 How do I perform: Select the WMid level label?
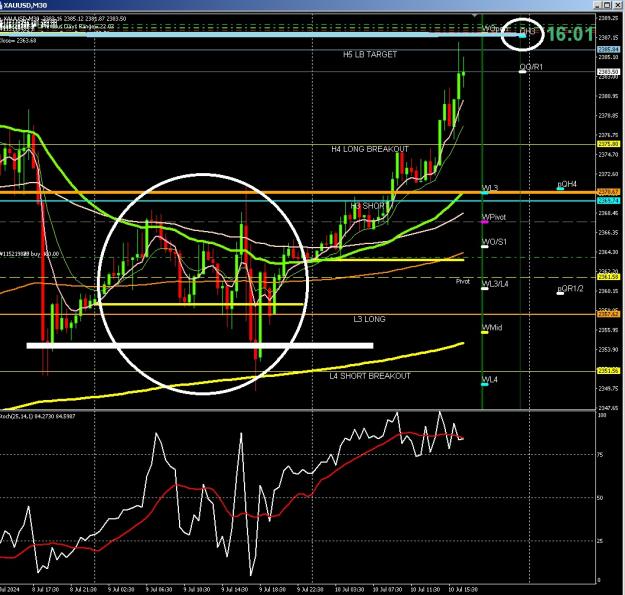492,328
